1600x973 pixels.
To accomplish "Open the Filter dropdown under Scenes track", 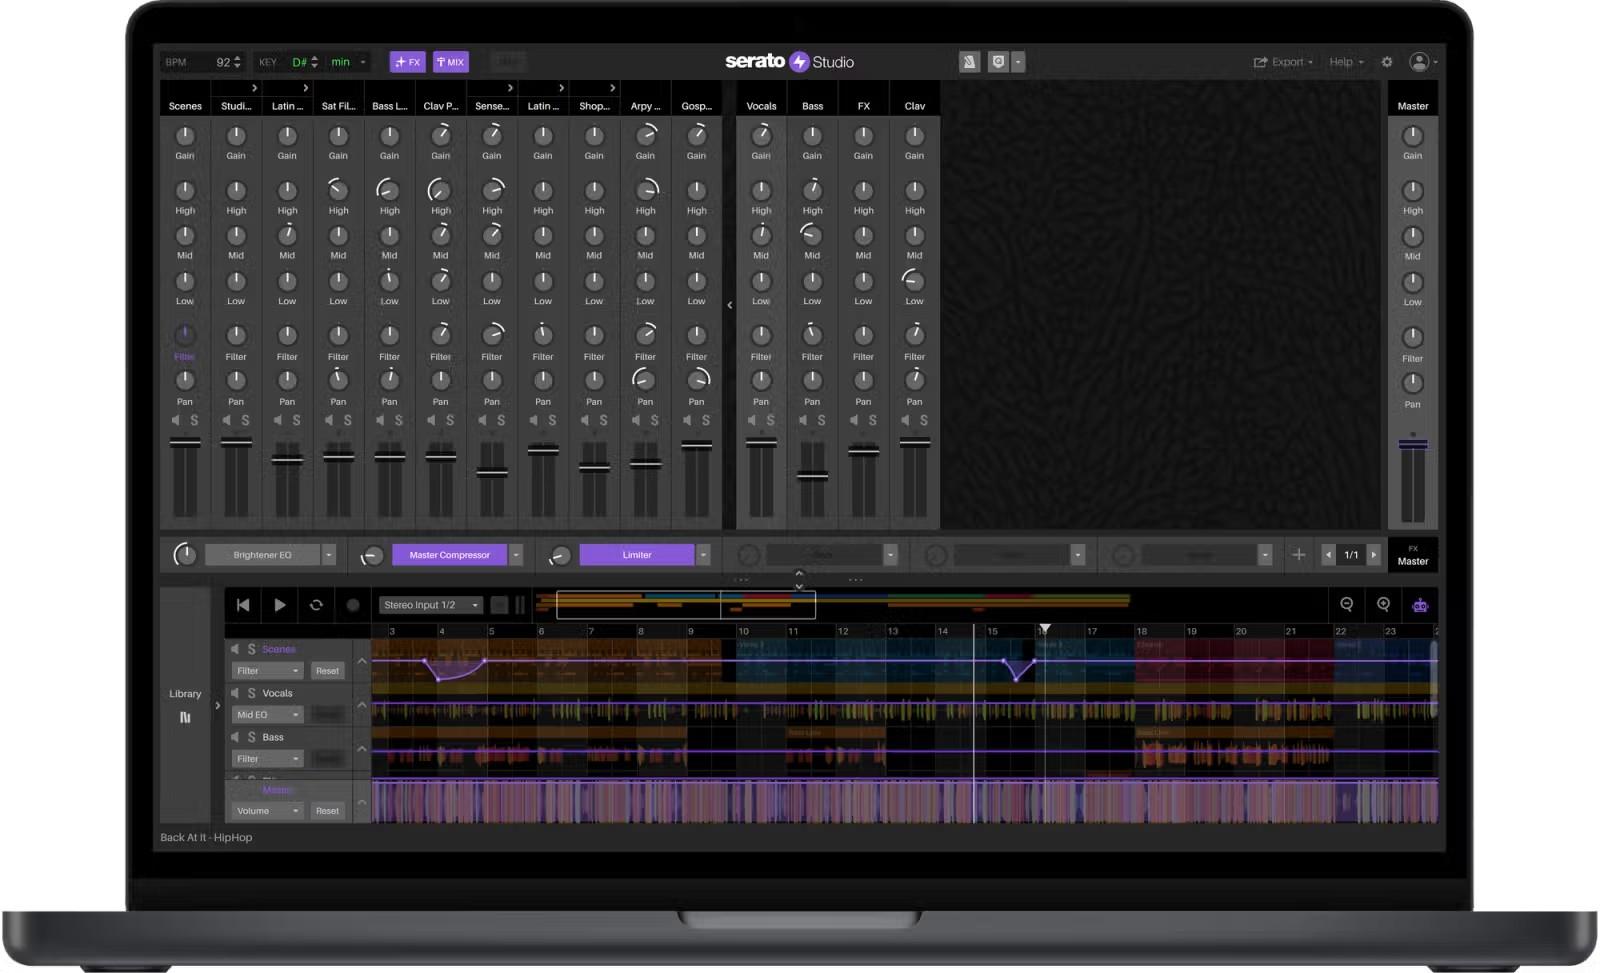I will coord(264,670).
